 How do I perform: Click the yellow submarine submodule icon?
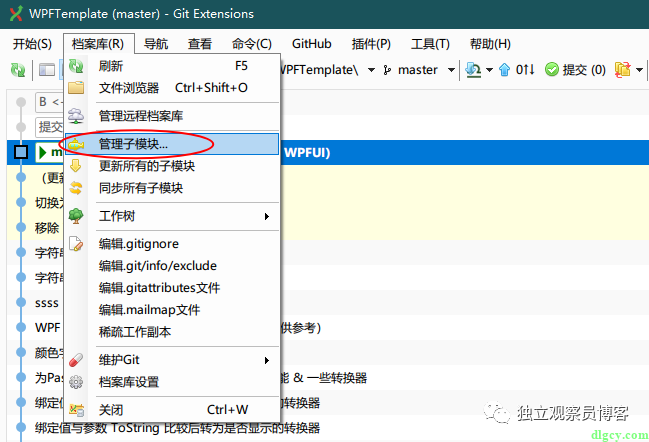pos(76,144)
